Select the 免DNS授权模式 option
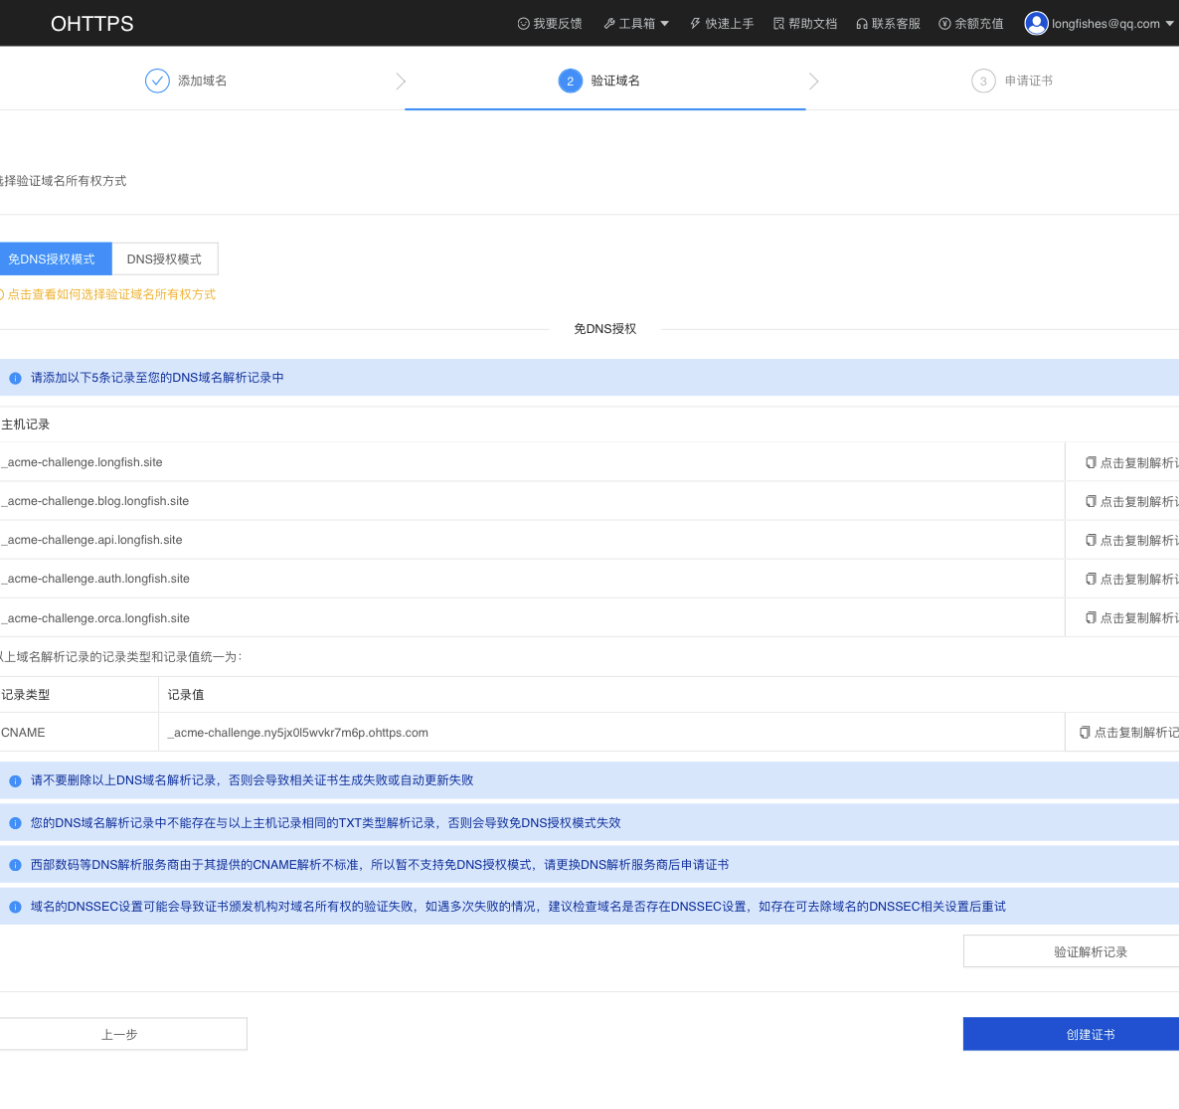The width and height of the screenshot is (1179, 1109). coord(54,259)
